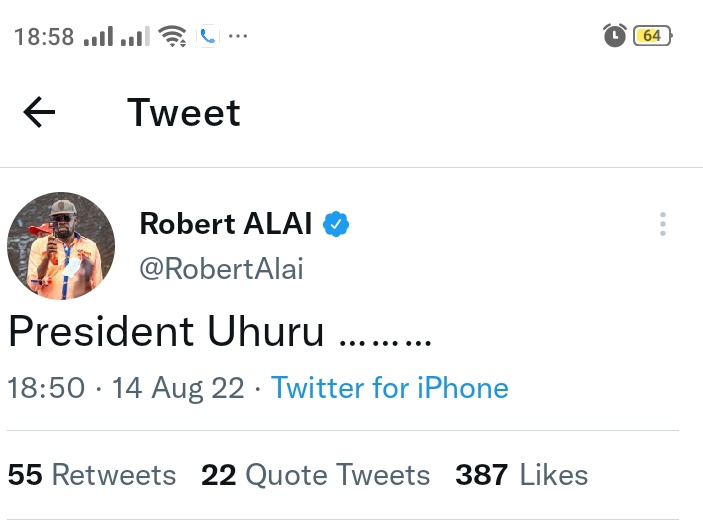
Task: Tap the battery level indicator
Action: point(652,36)
